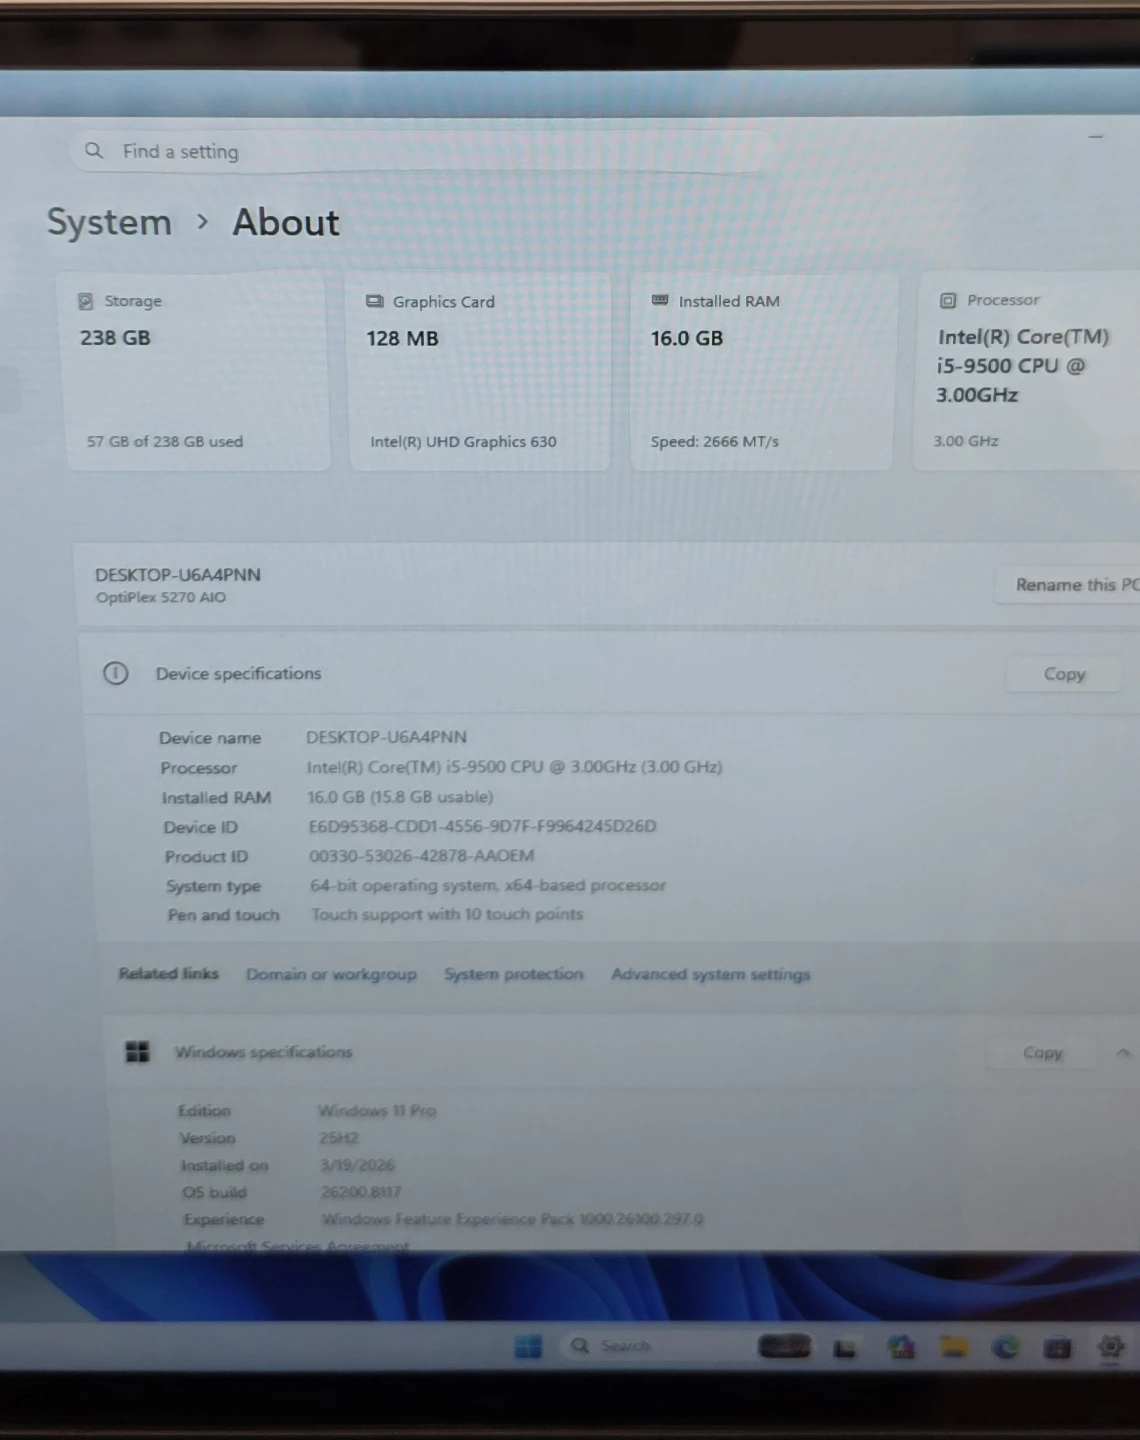Select the 57 GB of 238 GB used text
Viewport: 1140px width, 1440px height.
[x=165, y=441]
